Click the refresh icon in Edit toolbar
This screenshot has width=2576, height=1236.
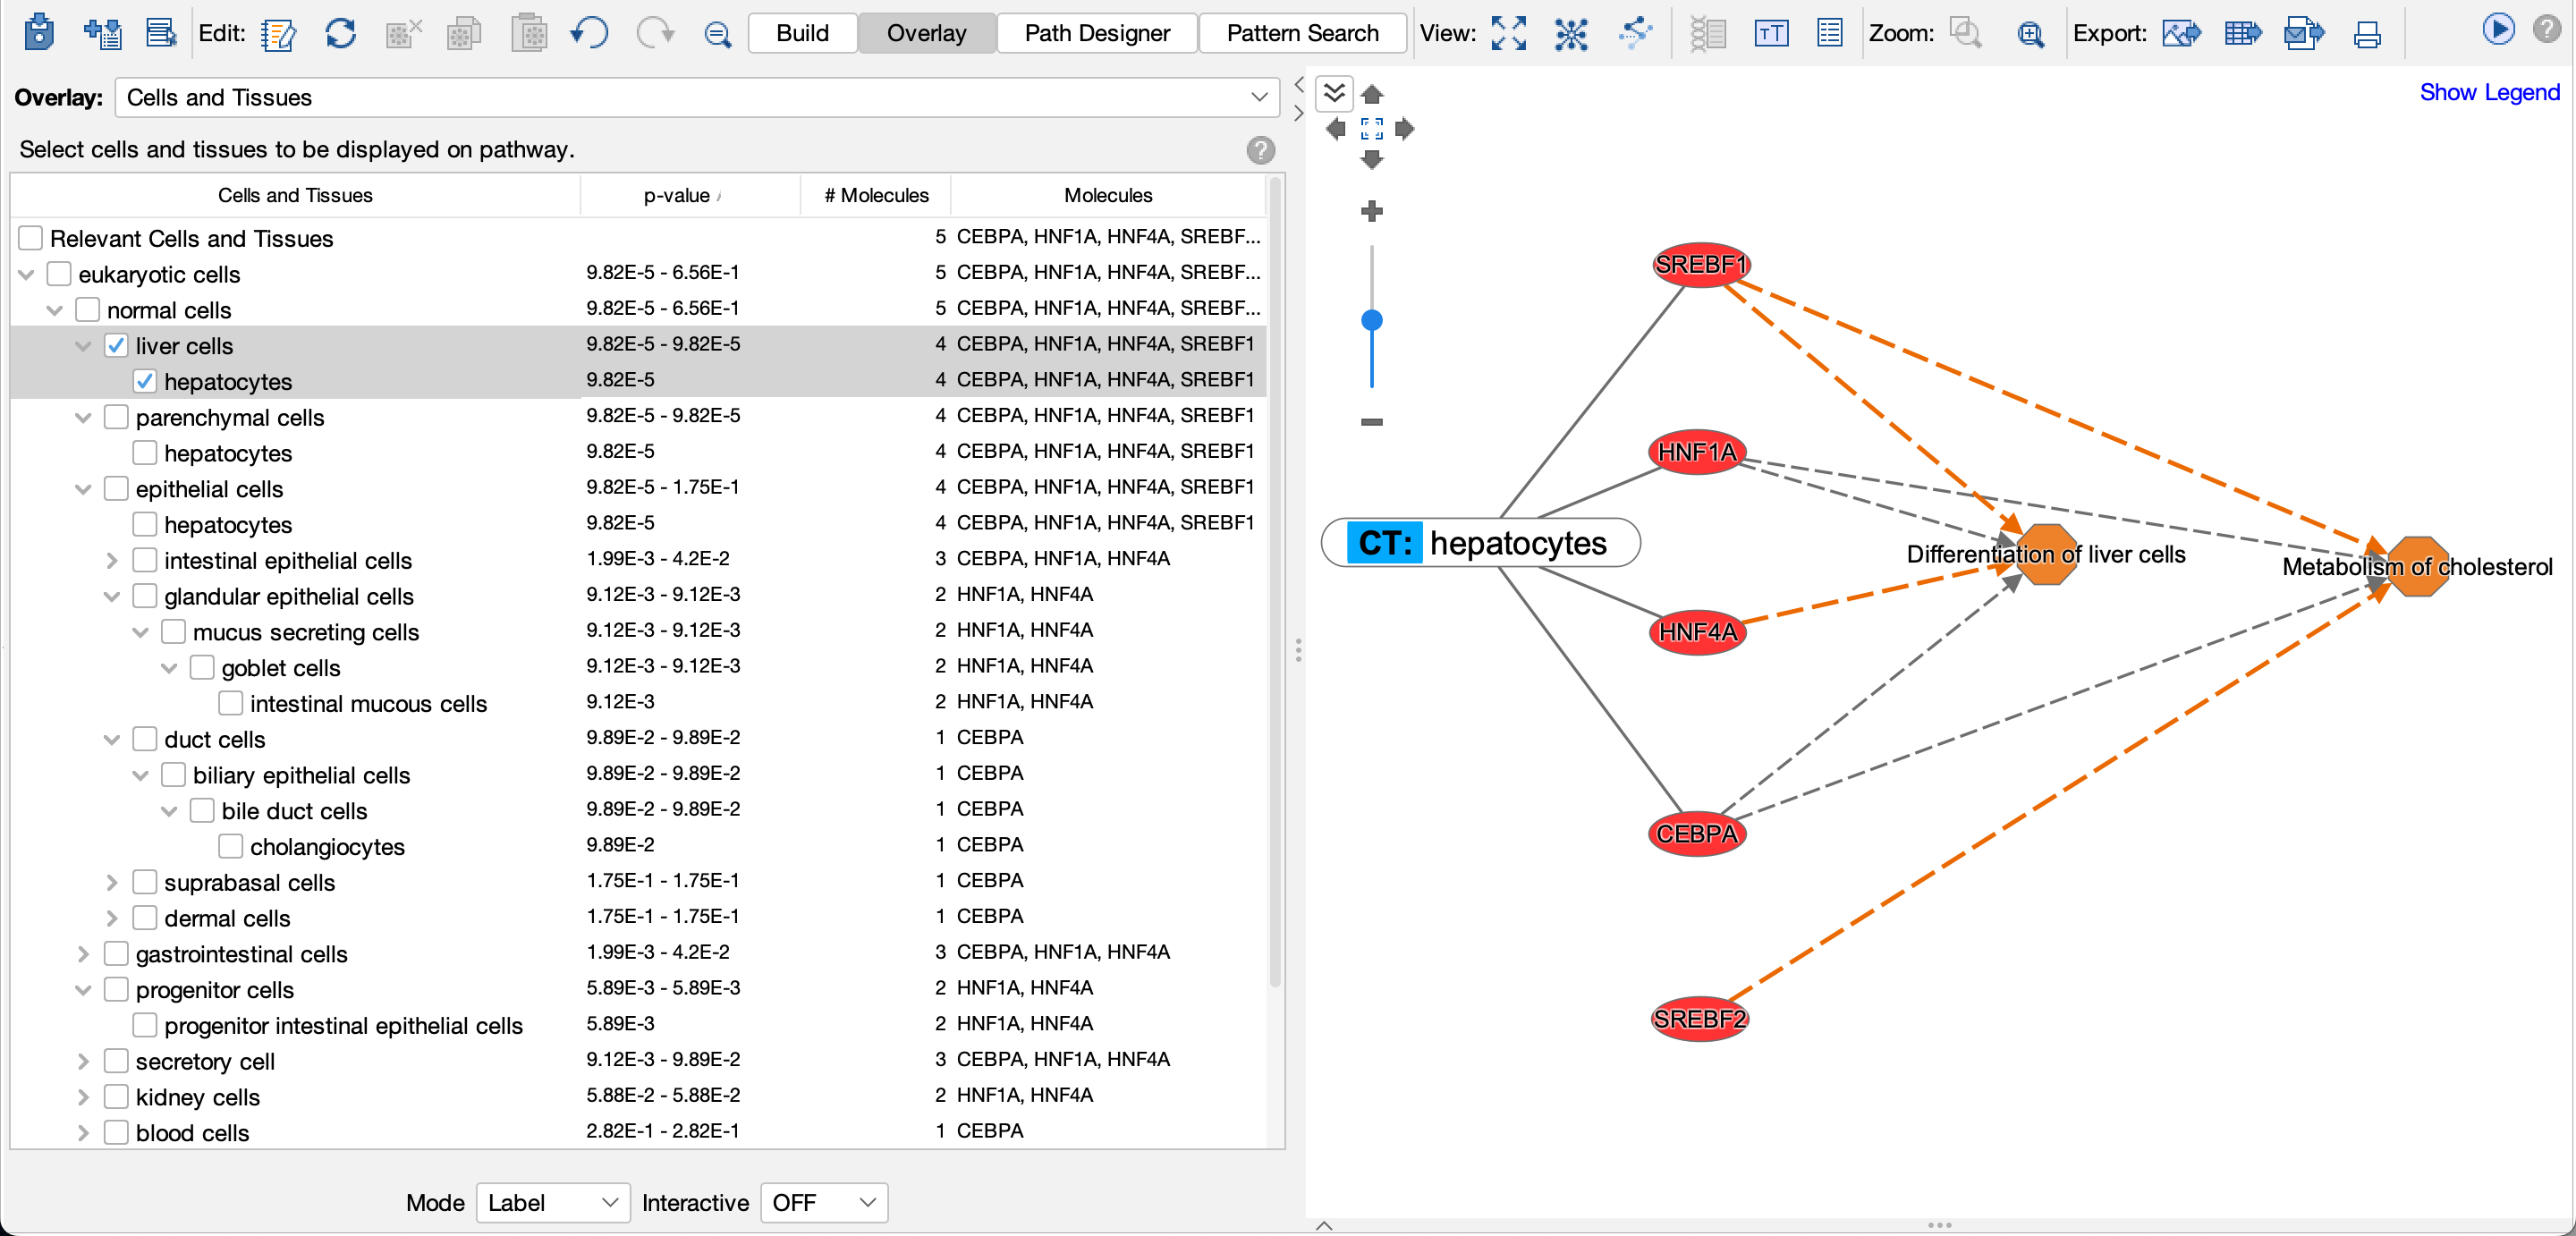coord(340,33)
